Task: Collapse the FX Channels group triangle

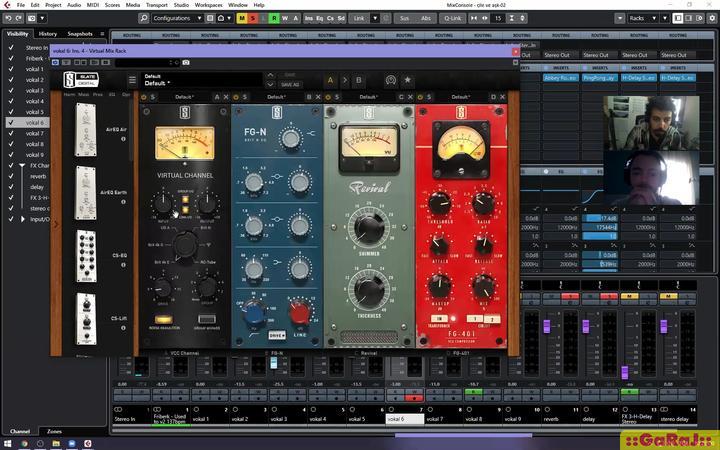Action: [22, 165]
